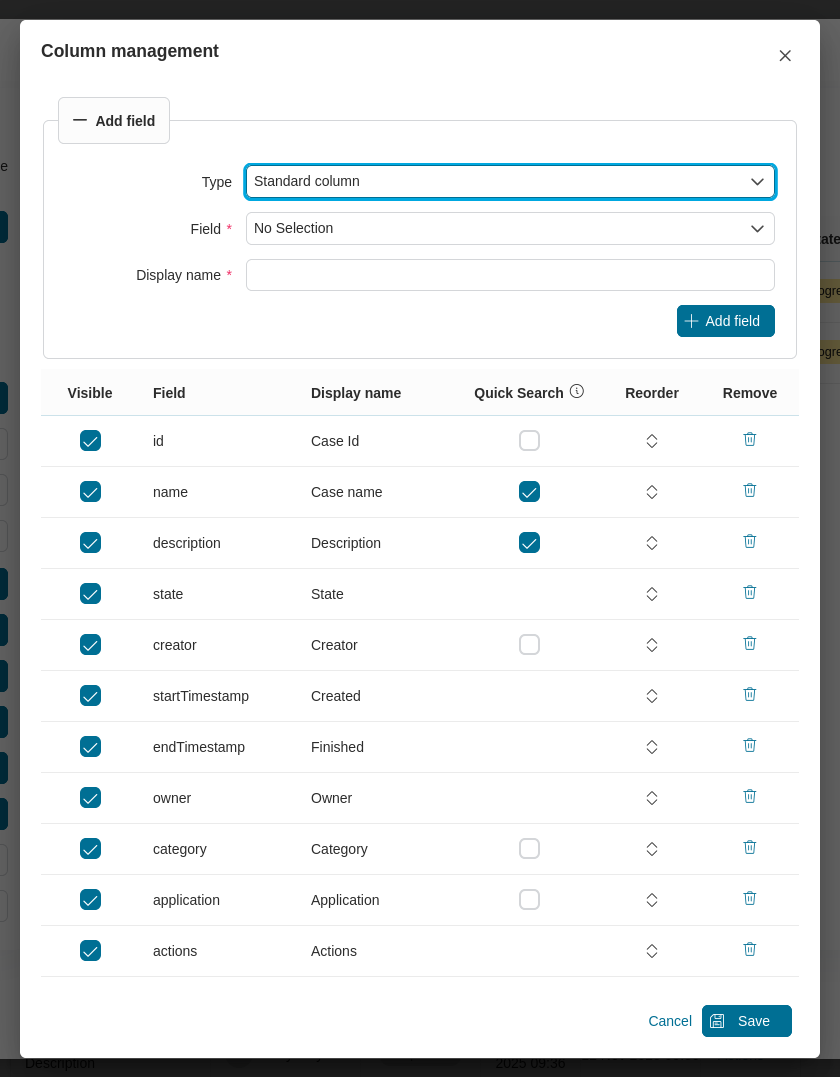
Task: Delete the id column using its trash icon
Action: click(x=750, y=440)
